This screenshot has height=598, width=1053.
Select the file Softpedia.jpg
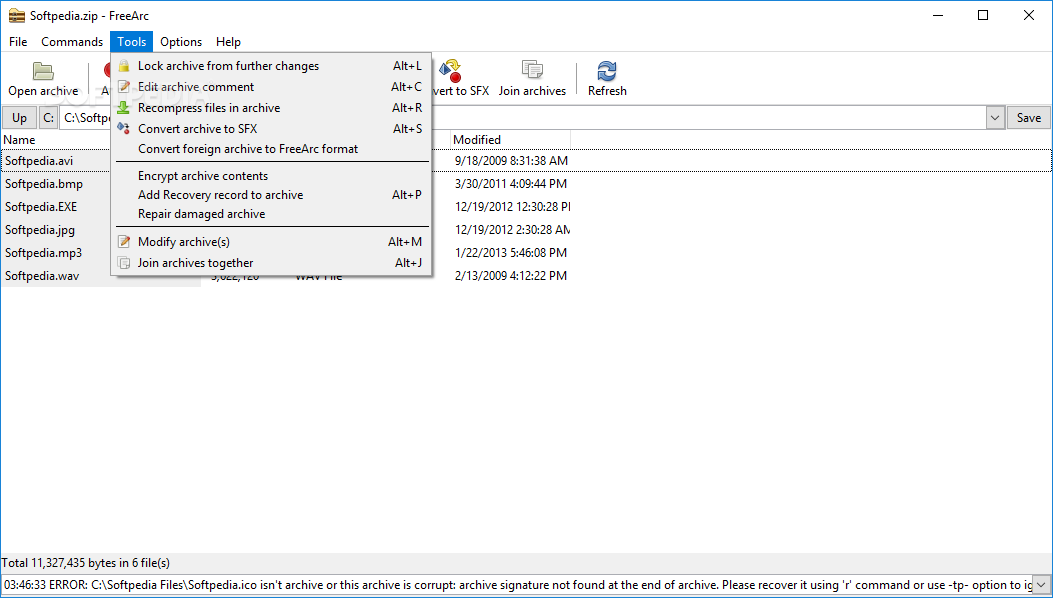(40, 230)
